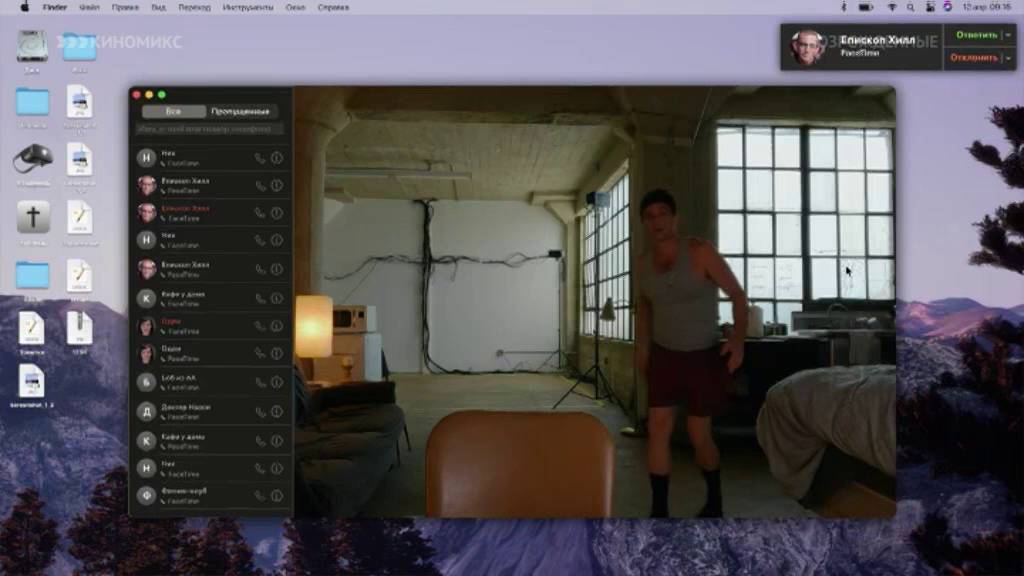Screen dimensions: 1024x576
Task: Open info for the Доктор contact entry
Action: 277,411
